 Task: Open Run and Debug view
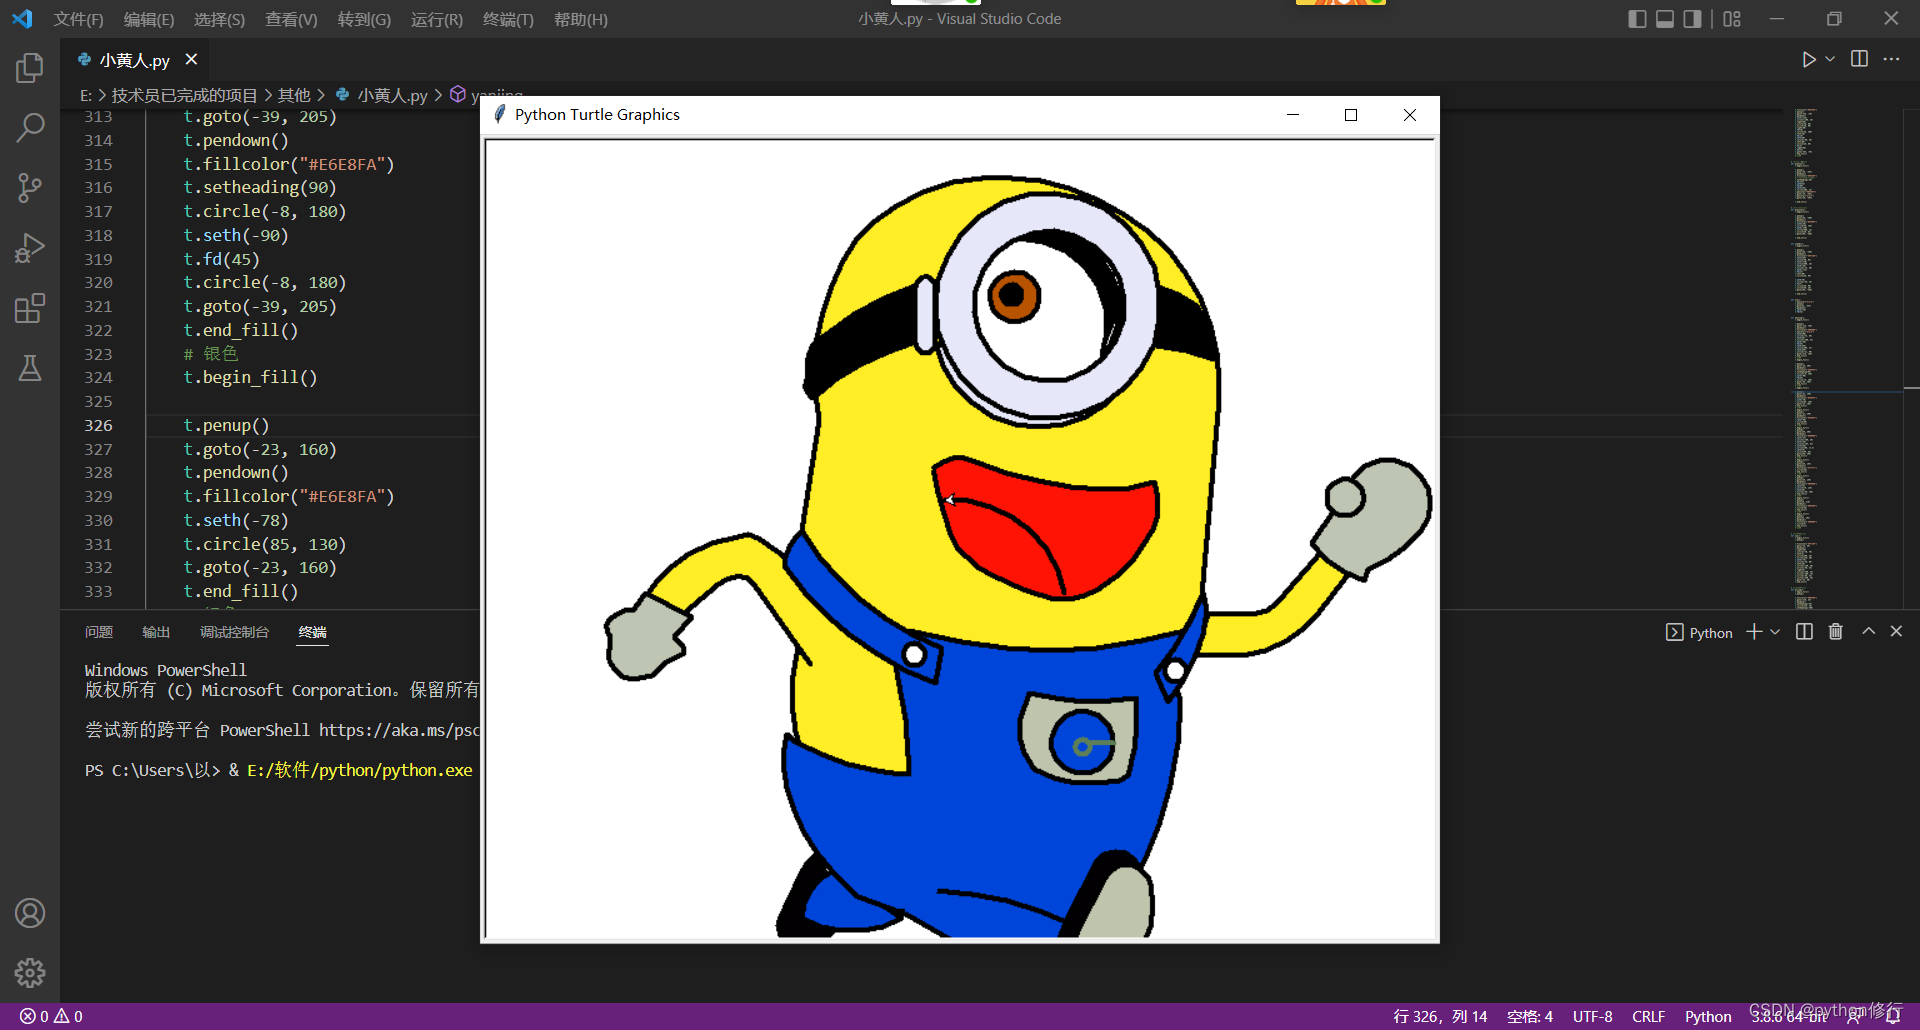pos(30,248)
